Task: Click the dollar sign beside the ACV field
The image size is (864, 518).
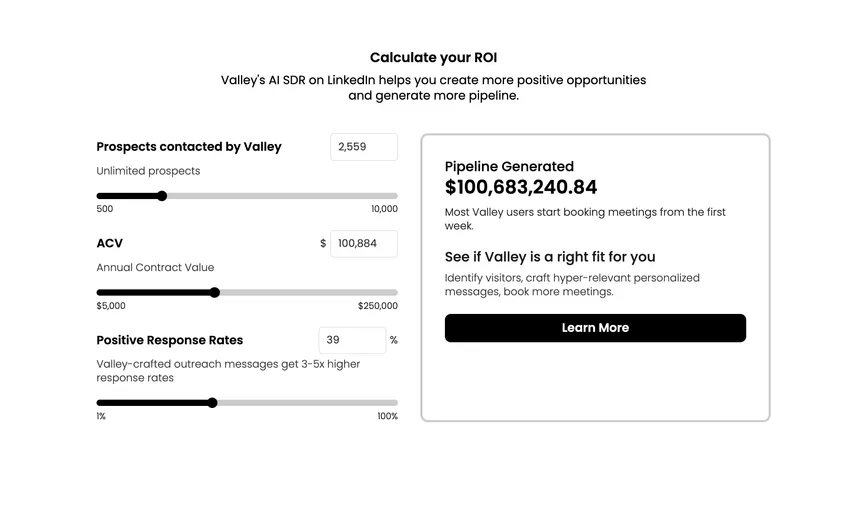Action: pyautogui.click(x=323, y=243)
